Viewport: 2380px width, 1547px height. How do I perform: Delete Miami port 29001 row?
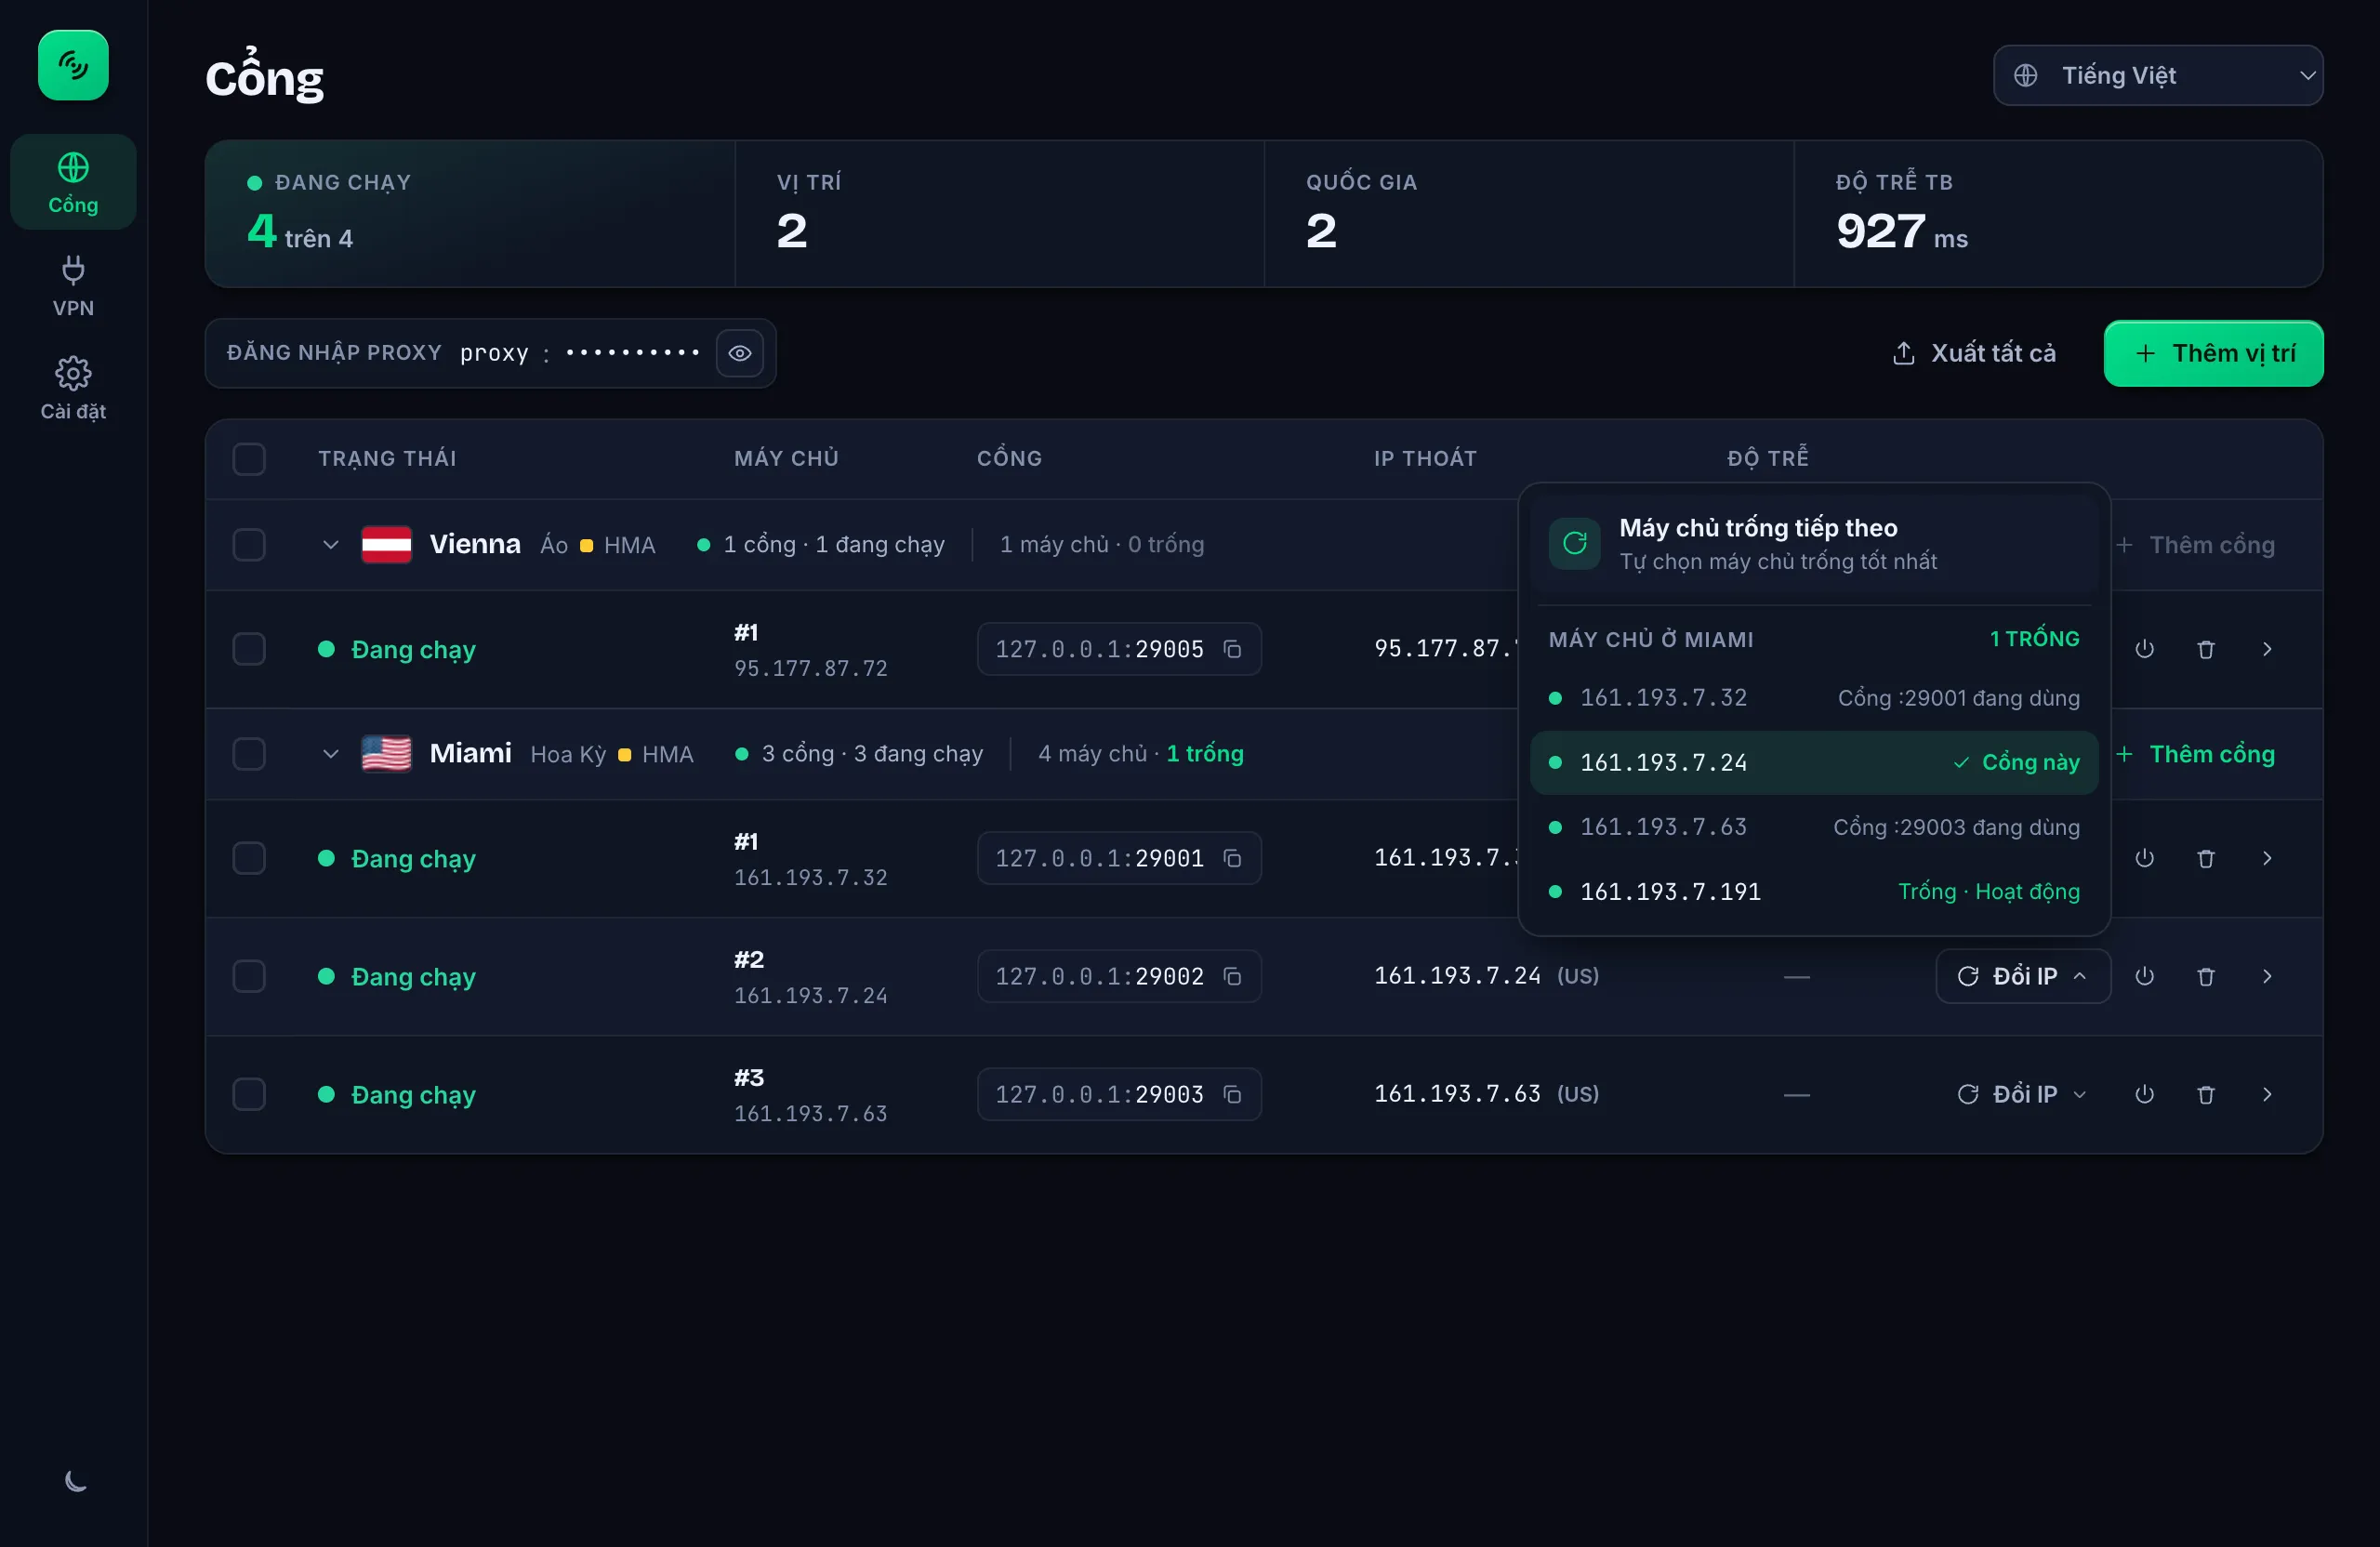[x=2205, y=858]
